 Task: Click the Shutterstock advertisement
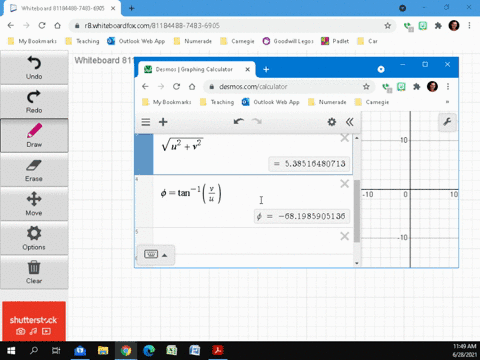pos(34,321)
